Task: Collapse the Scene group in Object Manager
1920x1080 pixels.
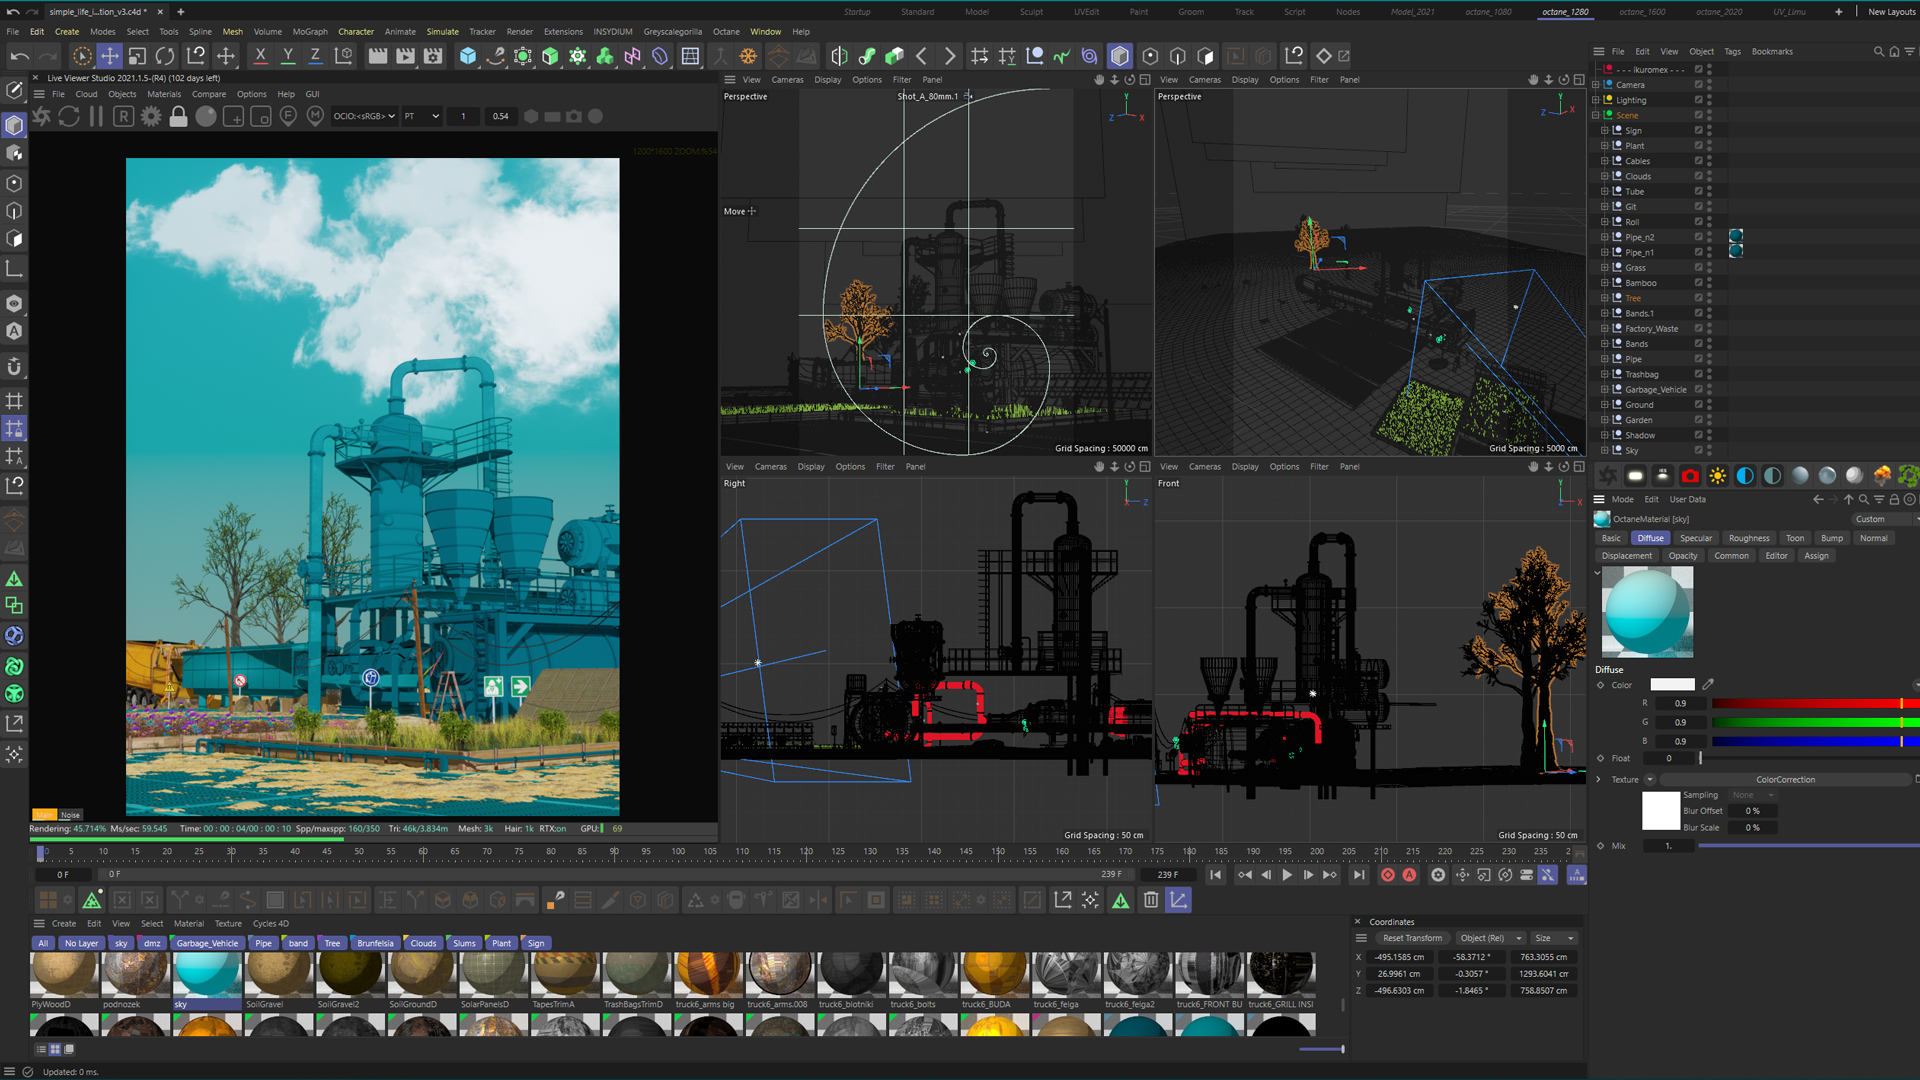Action: point(1595,115)
